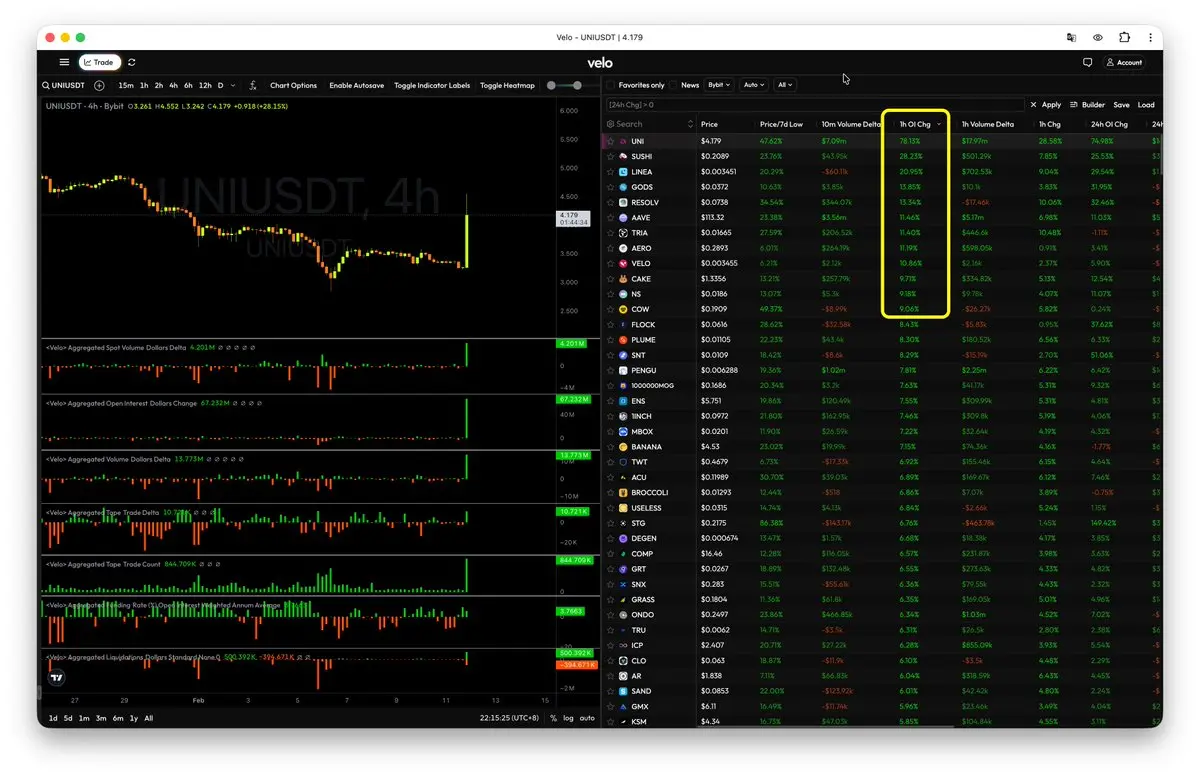1200x777 pixels.
Task: Open the hamburger menu in Velo header
Action: click(64, 62)
